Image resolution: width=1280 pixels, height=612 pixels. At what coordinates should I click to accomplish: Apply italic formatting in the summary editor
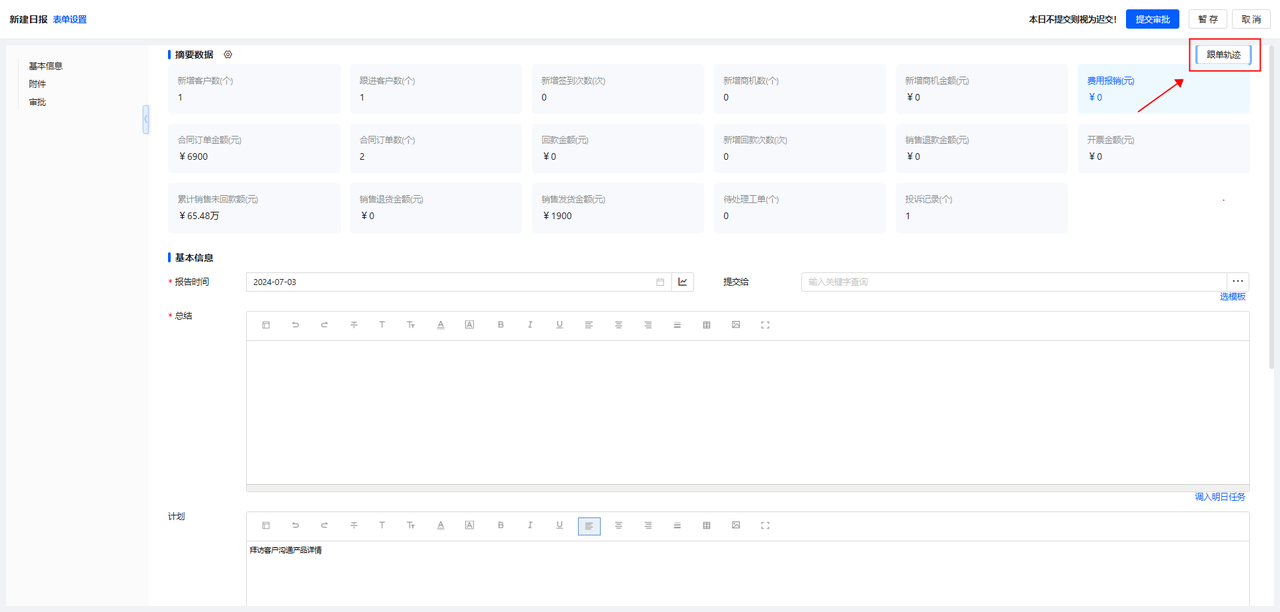tap(529, 325)
